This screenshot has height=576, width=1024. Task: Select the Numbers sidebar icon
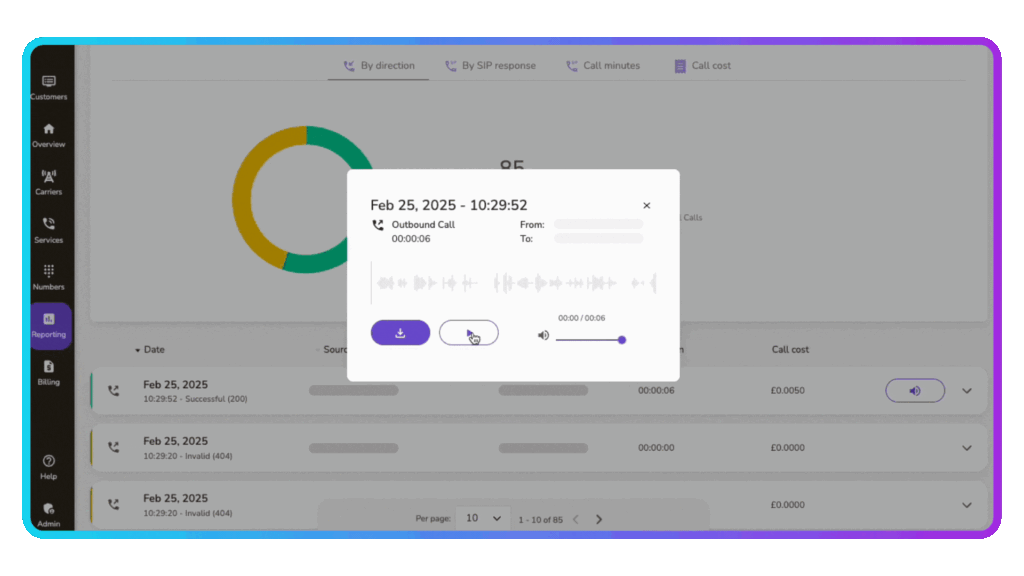click(48, 277)
